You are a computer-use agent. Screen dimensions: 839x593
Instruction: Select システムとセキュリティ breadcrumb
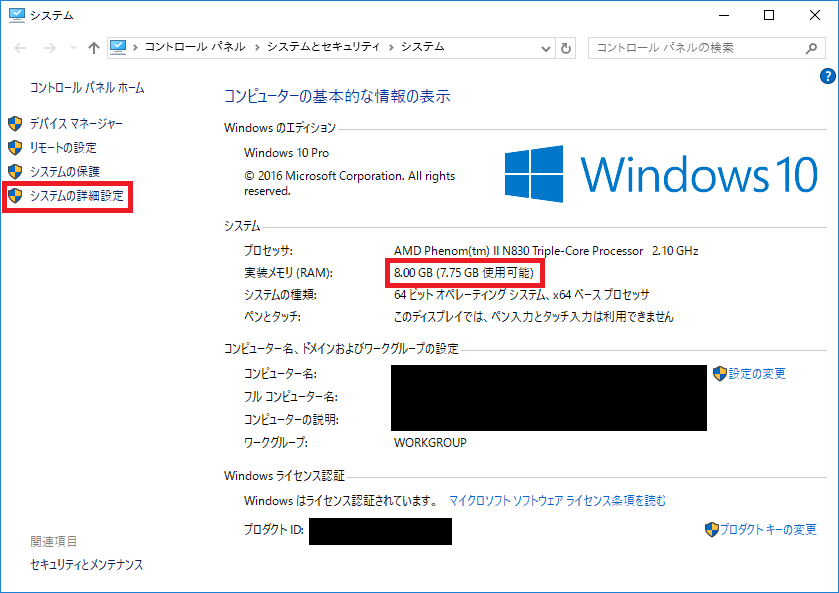(x=323, y=47)
